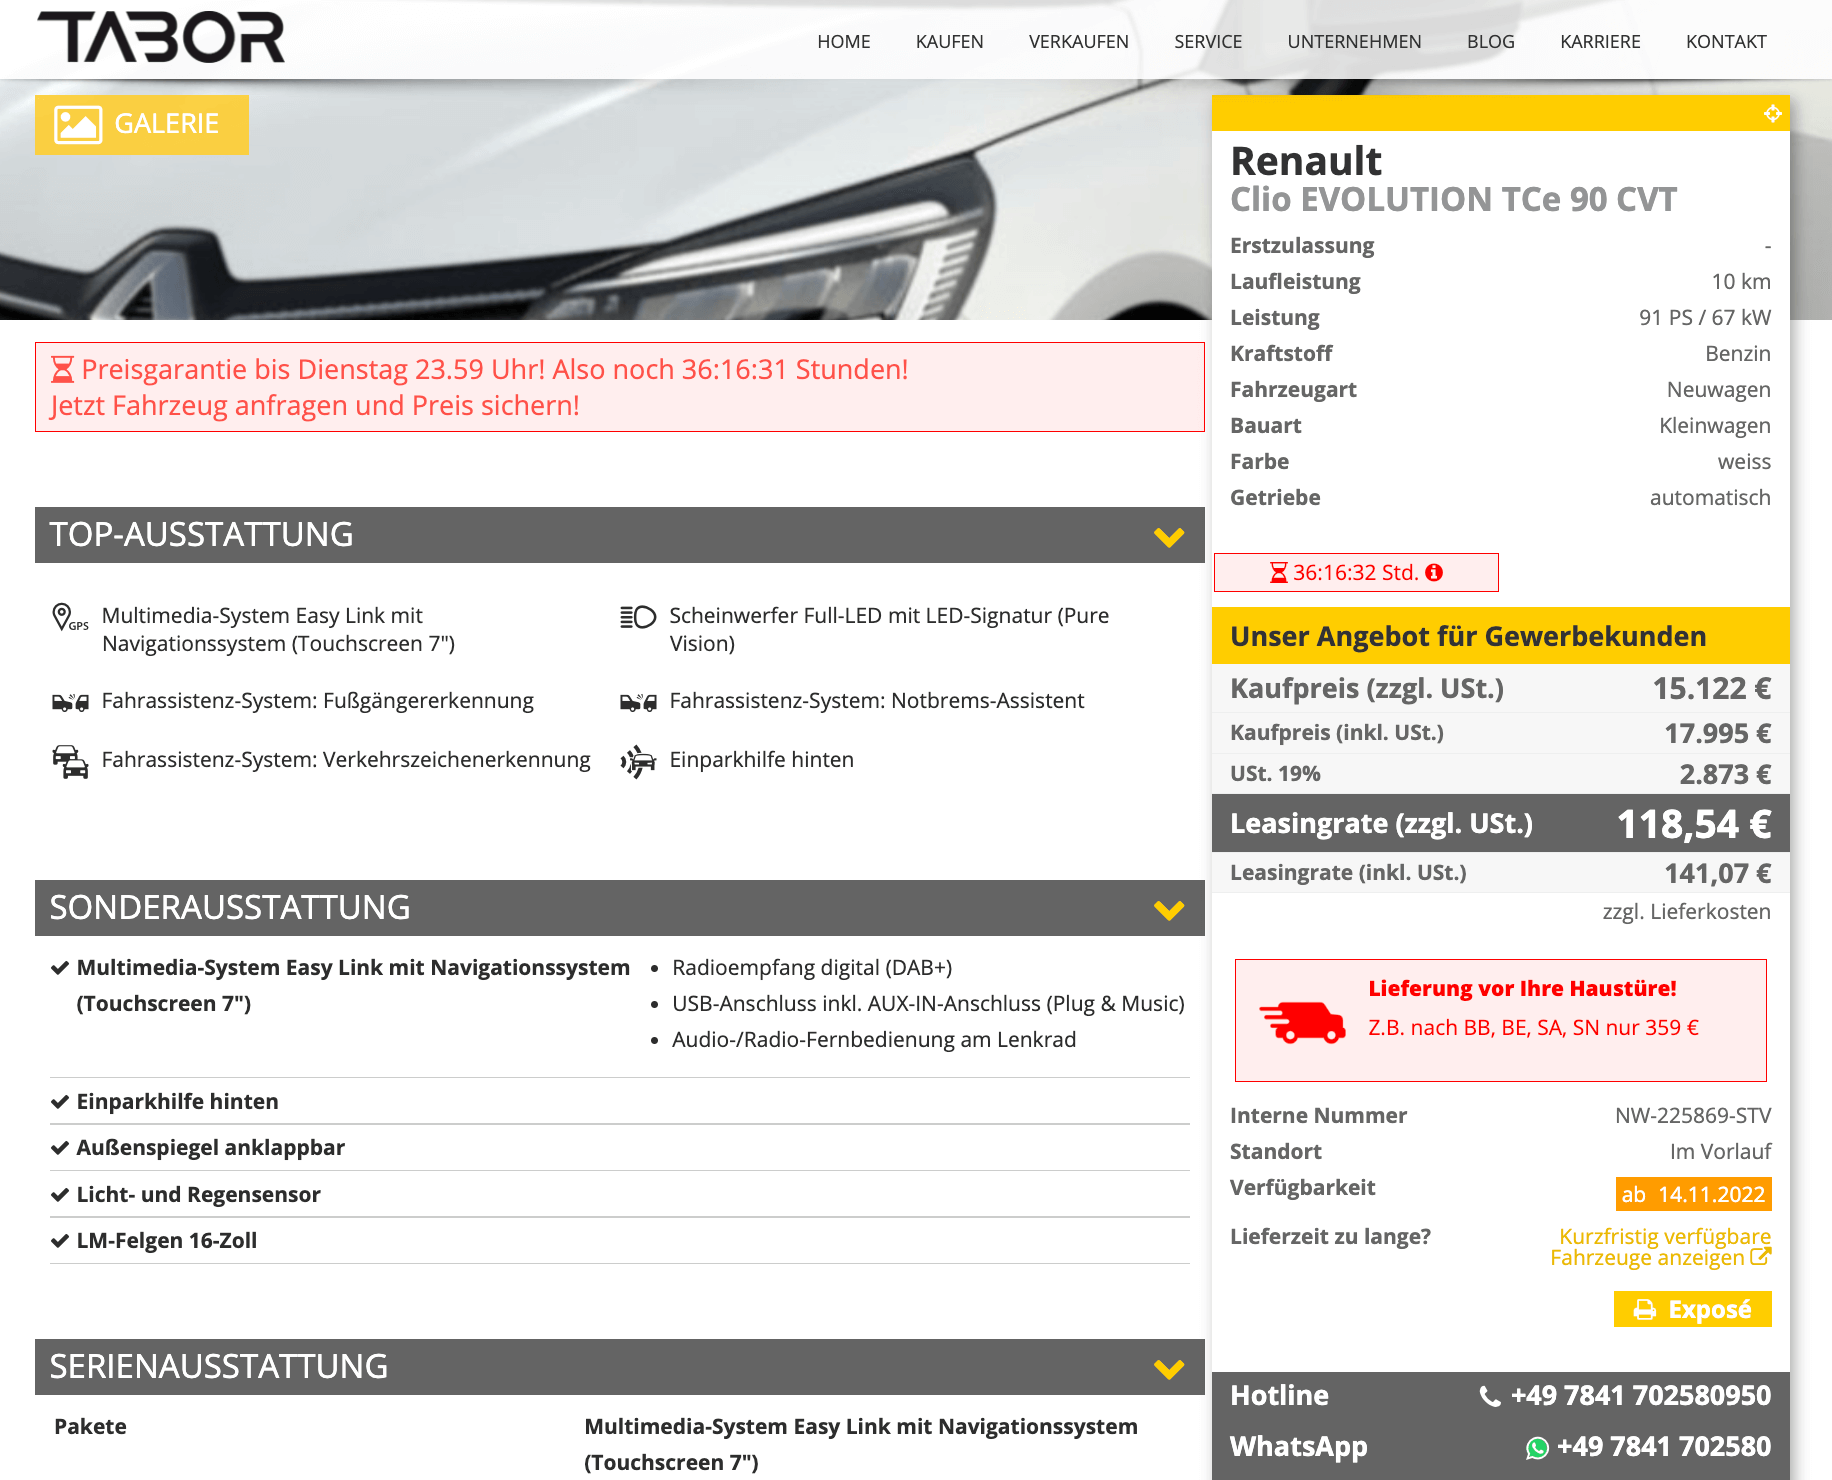Click Audio-/Radio-Fernbedienung am Lenkrad item

(x=874, y=1040)
